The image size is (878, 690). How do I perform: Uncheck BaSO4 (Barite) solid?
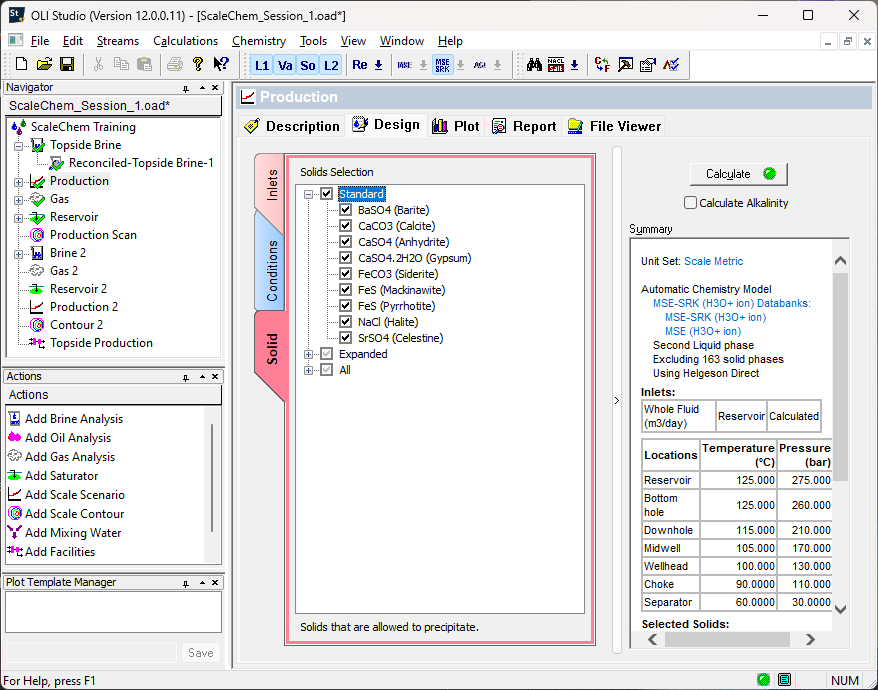point(345,210)
